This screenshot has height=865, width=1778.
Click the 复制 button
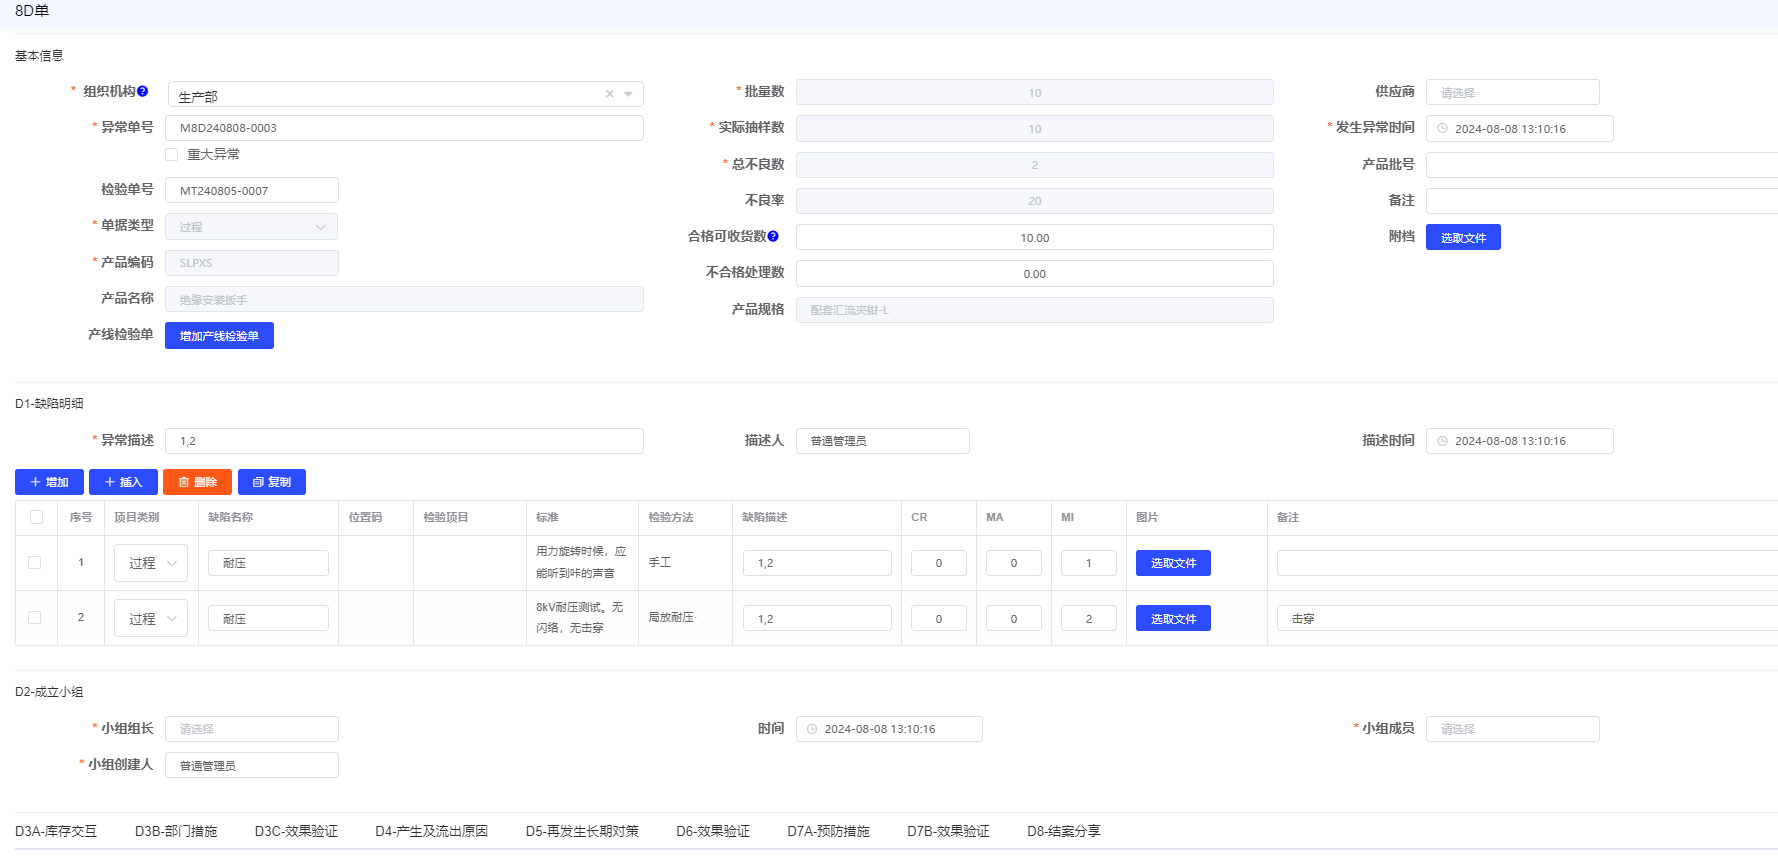(x=272, y=482)
